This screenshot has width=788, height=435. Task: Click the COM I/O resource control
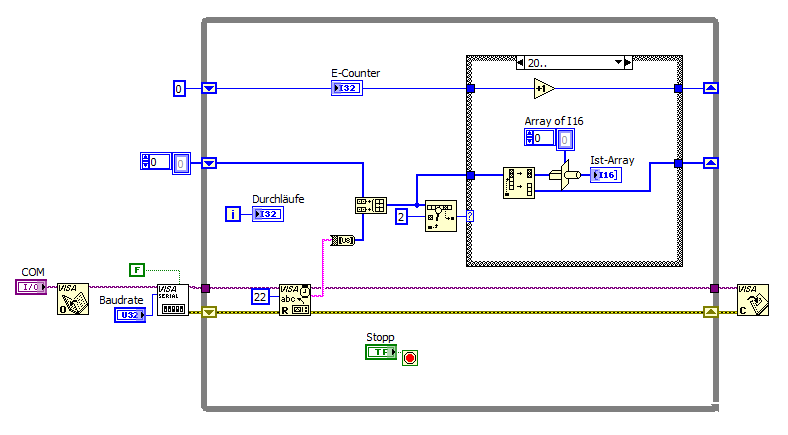[31, 287]
